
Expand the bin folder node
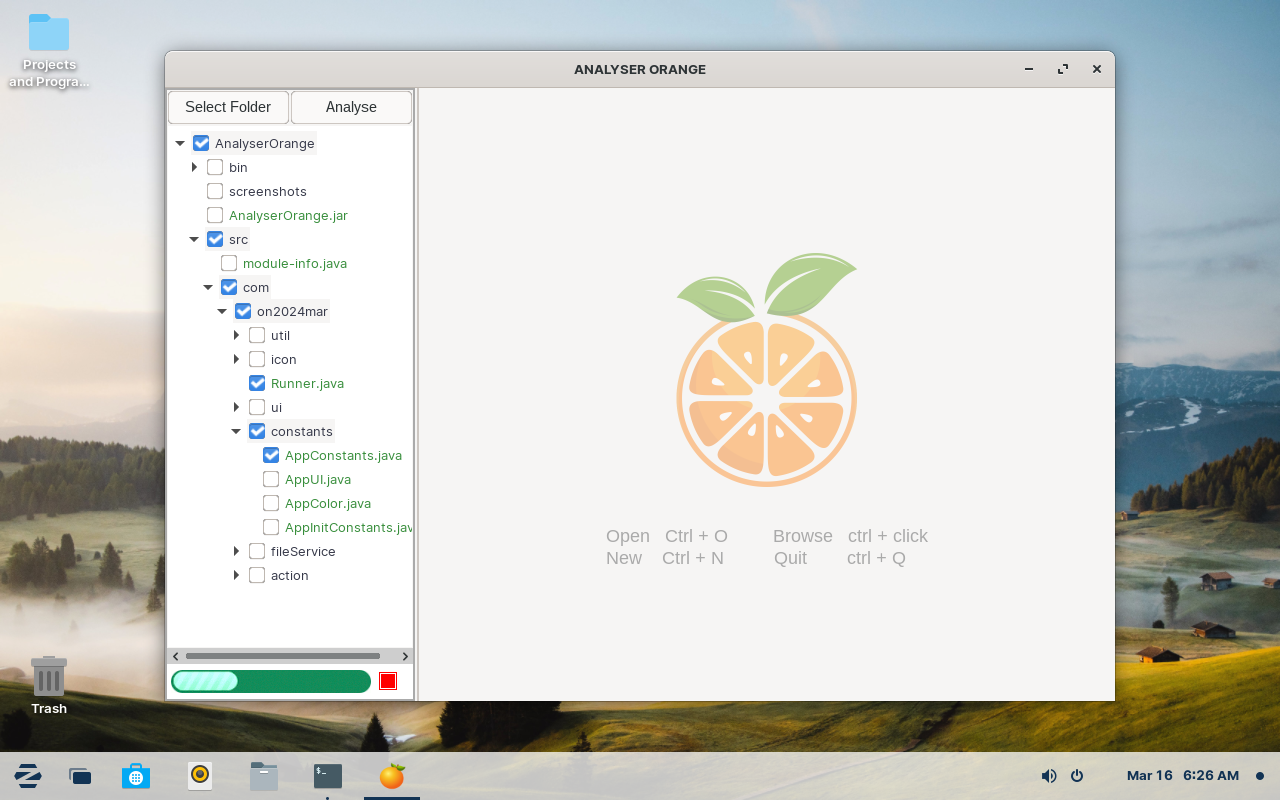pyautogui.click(x=194, y=167)
